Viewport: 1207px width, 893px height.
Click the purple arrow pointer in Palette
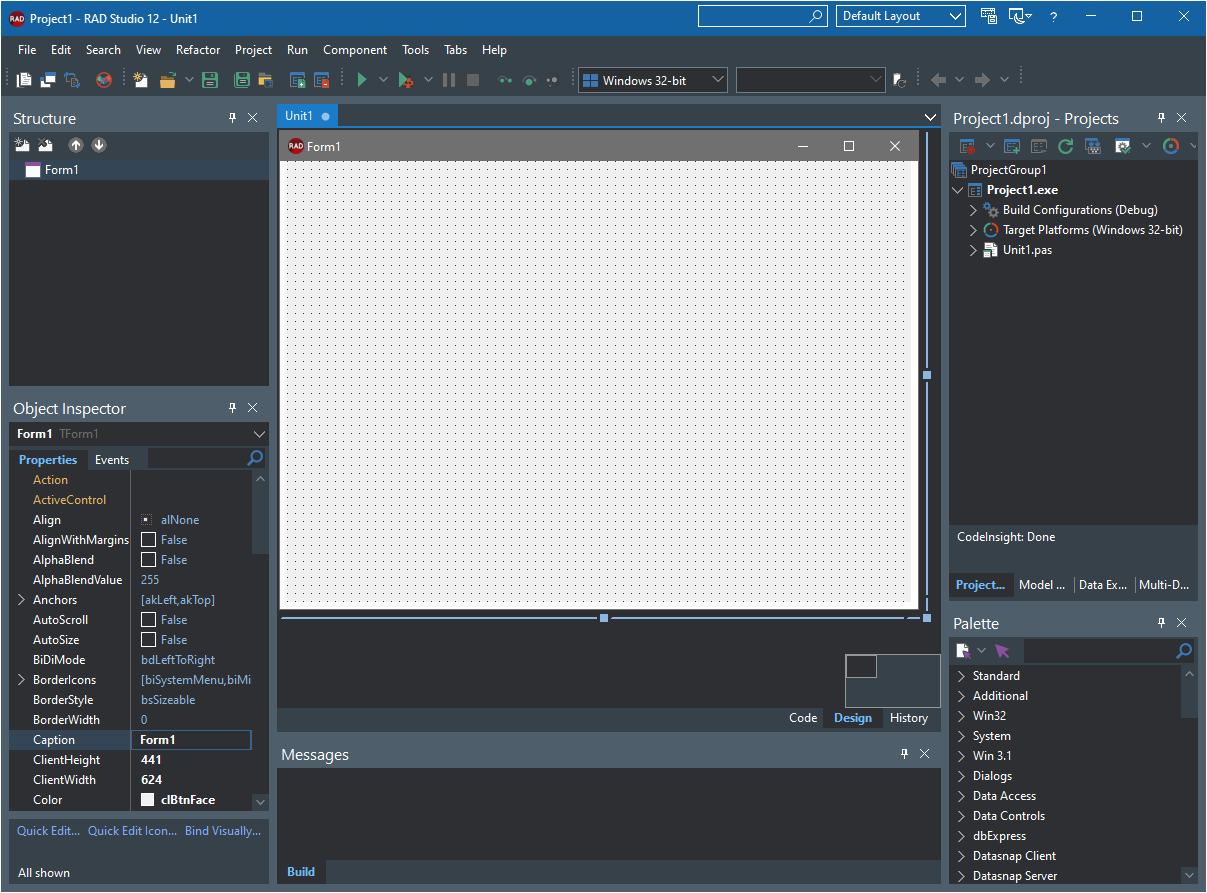(x=1002, y=651)
